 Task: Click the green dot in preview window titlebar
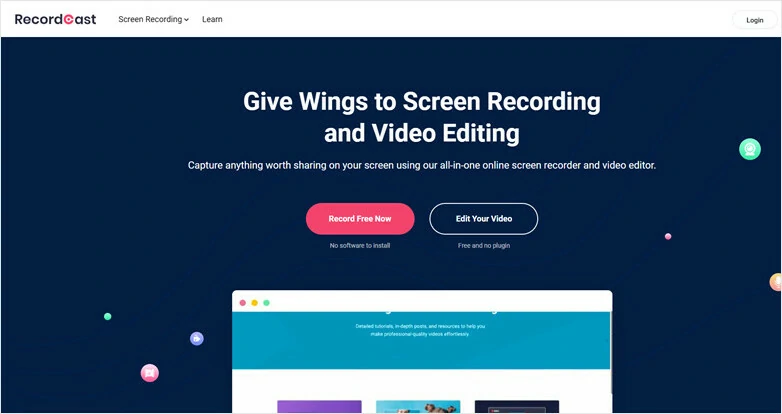tap(266, 303)
